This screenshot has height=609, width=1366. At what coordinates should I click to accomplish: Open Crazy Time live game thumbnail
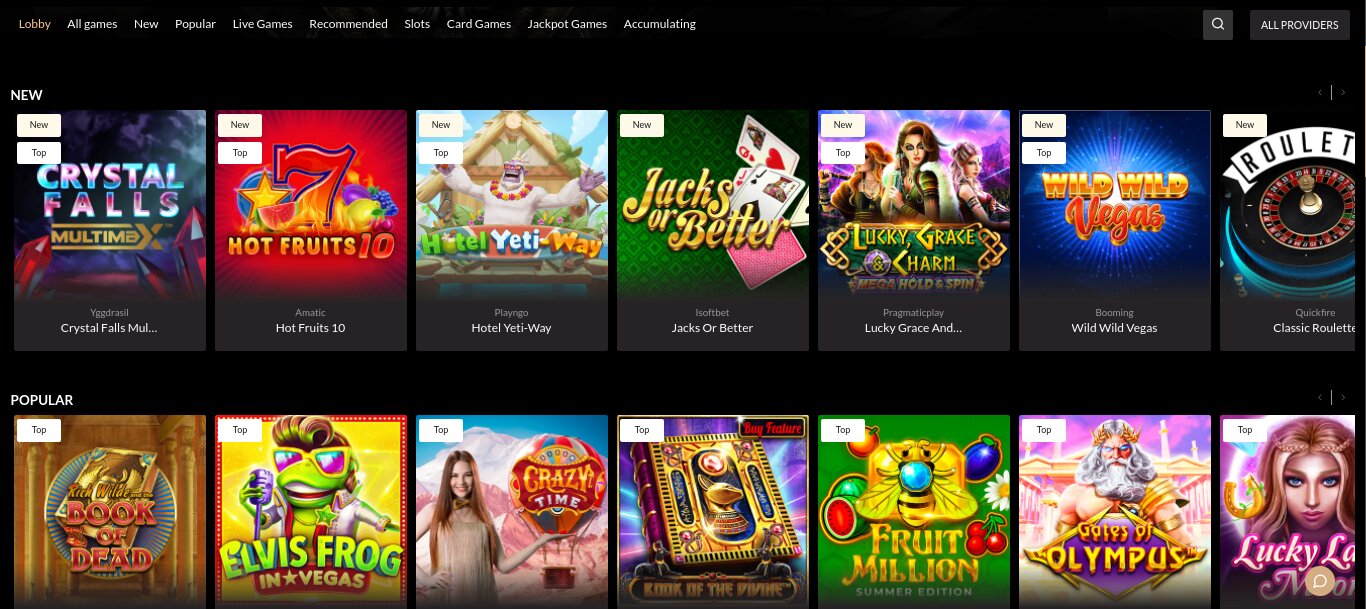(x=512, y=512)
